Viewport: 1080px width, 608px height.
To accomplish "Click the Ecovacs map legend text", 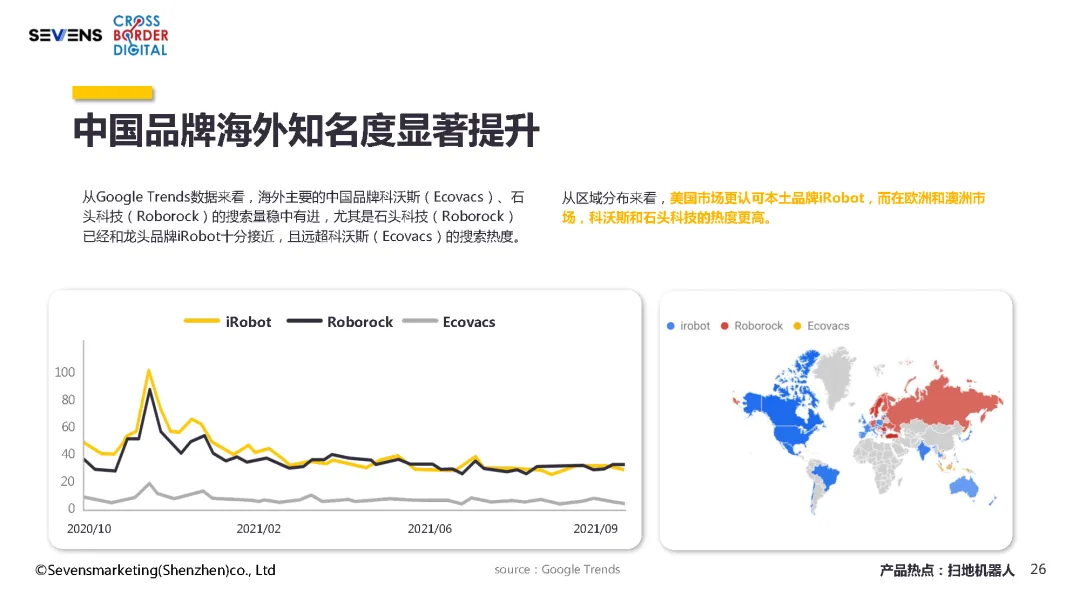I will click(828, 326).
